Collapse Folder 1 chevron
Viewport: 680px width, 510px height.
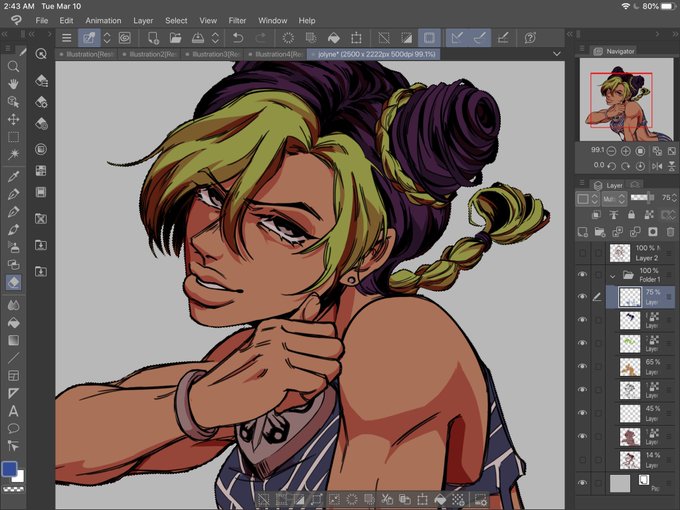(612, 275)
